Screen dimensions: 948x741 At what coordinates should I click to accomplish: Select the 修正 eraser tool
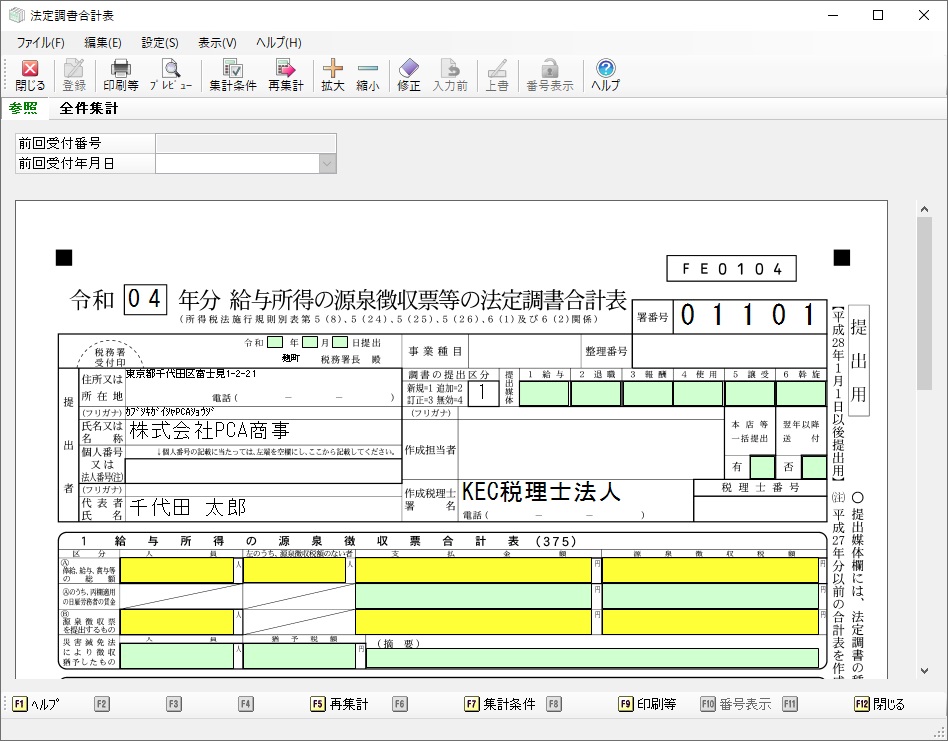click(408, 76)
